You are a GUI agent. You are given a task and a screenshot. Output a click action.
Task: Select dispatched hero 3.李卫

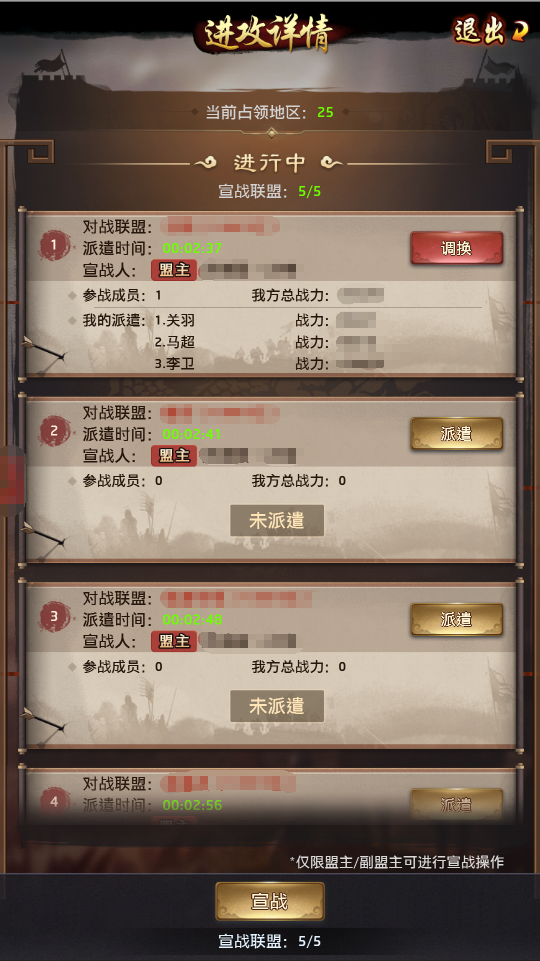(175, 364)
